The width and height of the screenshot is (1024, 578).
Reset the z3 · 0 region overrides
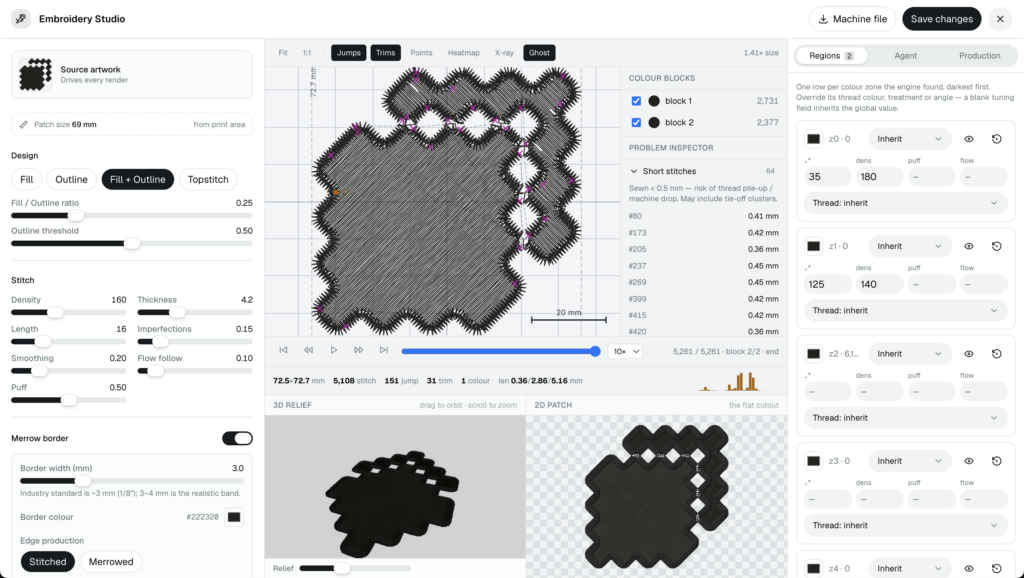click(x=997, y=461)
